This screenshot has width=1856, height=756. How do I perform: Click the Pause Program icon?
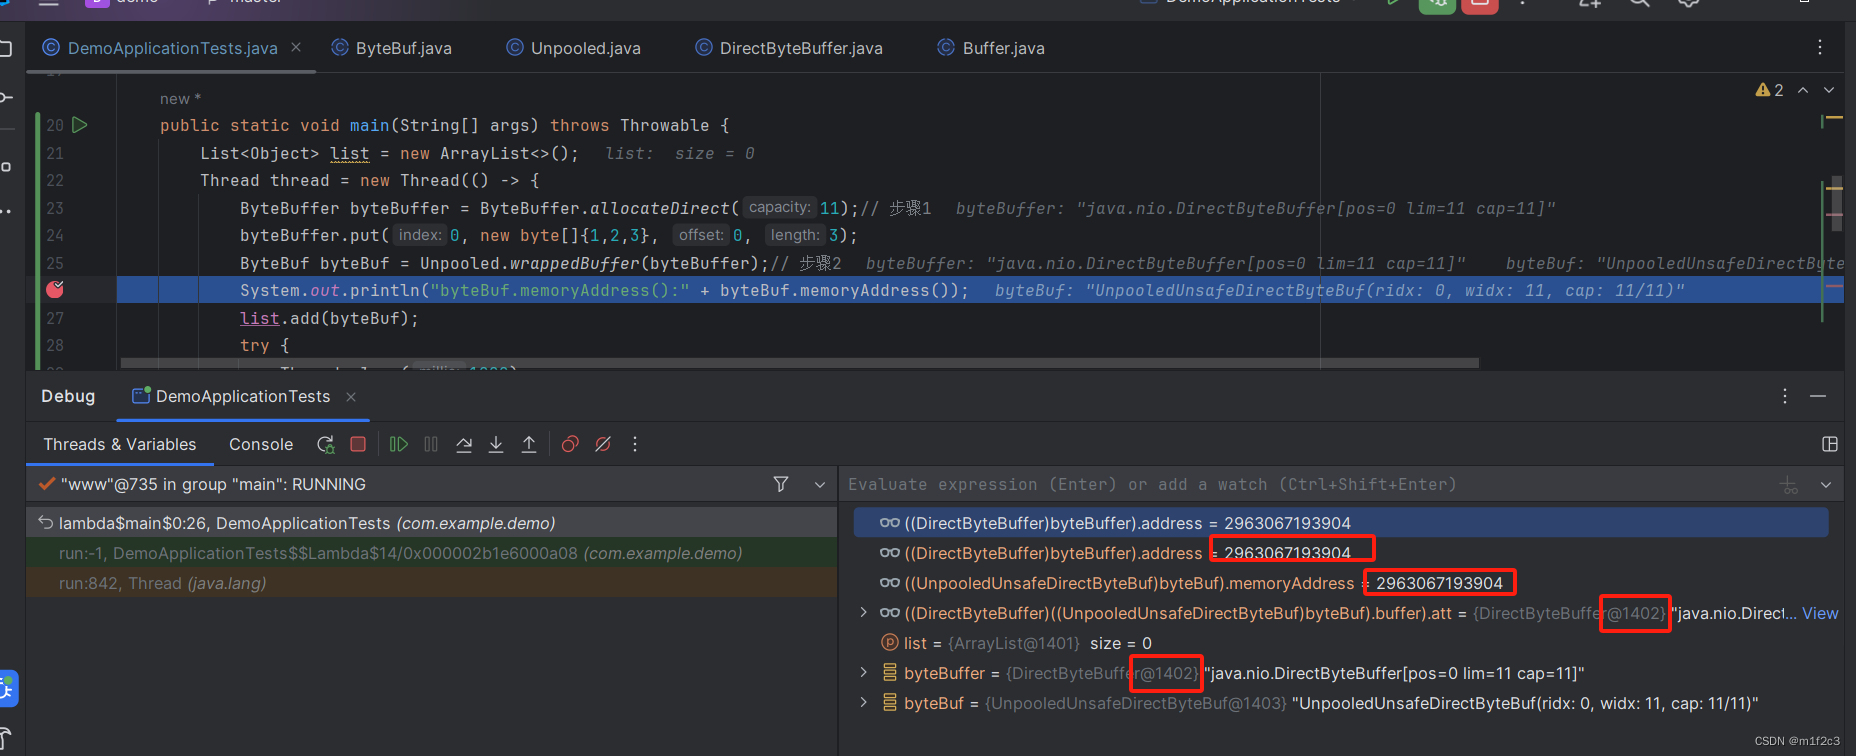point(431,444)
